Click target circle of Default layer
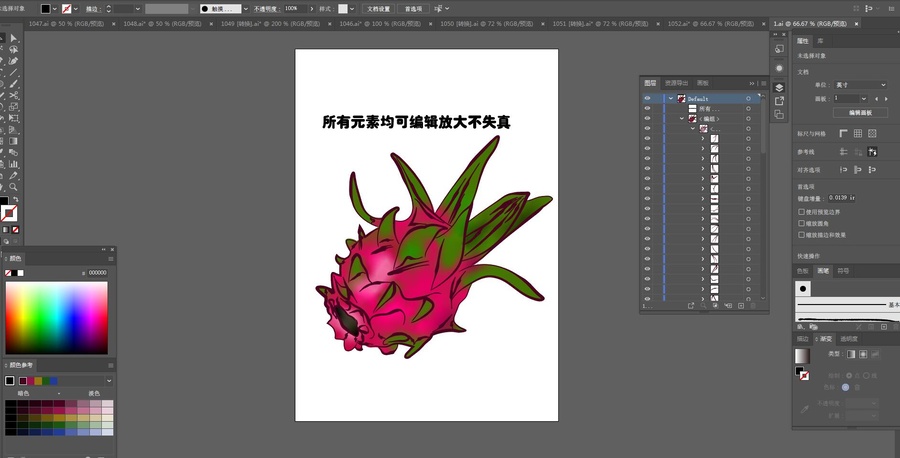The height and width of the screenshot is (458, 900). (748, 99)
